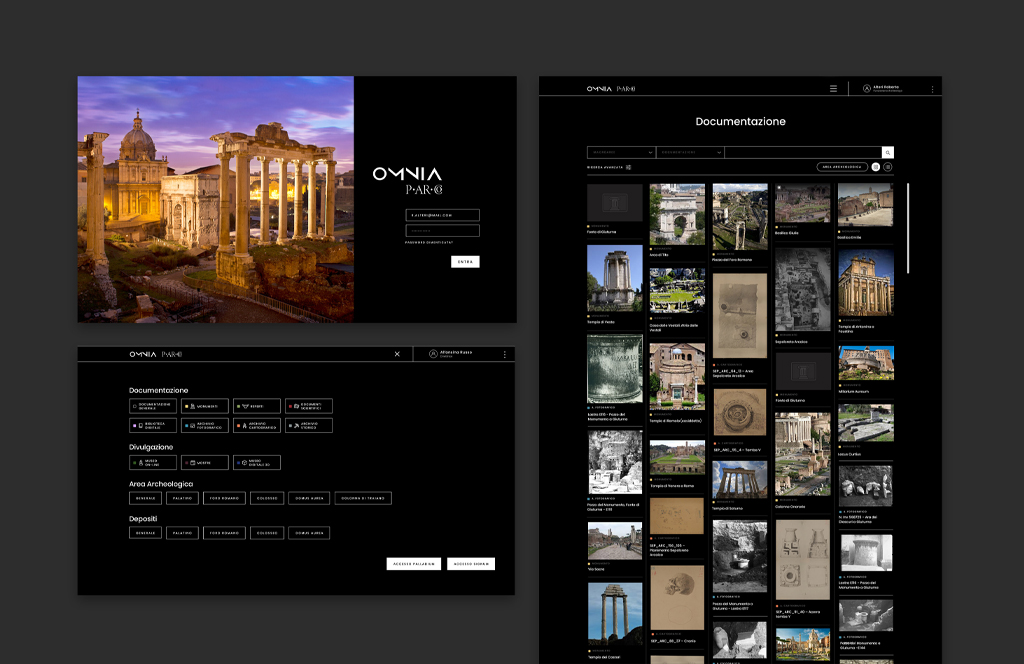Expand the Documentazione category dropdown
1024x664 pixels.
(689, 152)
